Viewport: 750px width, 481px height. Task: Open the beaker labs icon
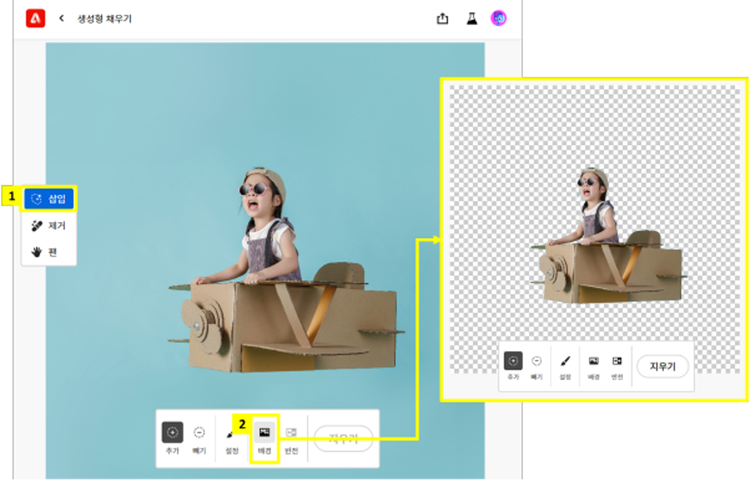[x=472, y=19]
